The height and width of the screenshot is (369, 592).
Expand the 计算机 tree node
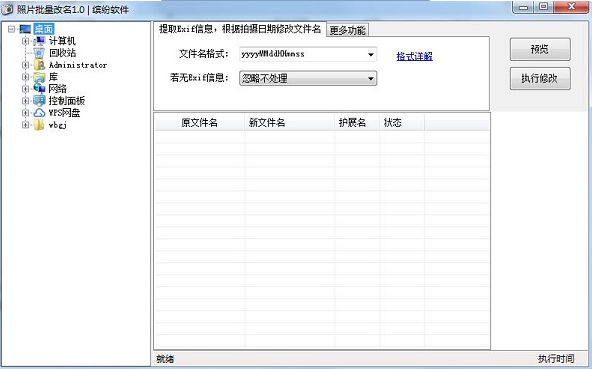[25, 41]
